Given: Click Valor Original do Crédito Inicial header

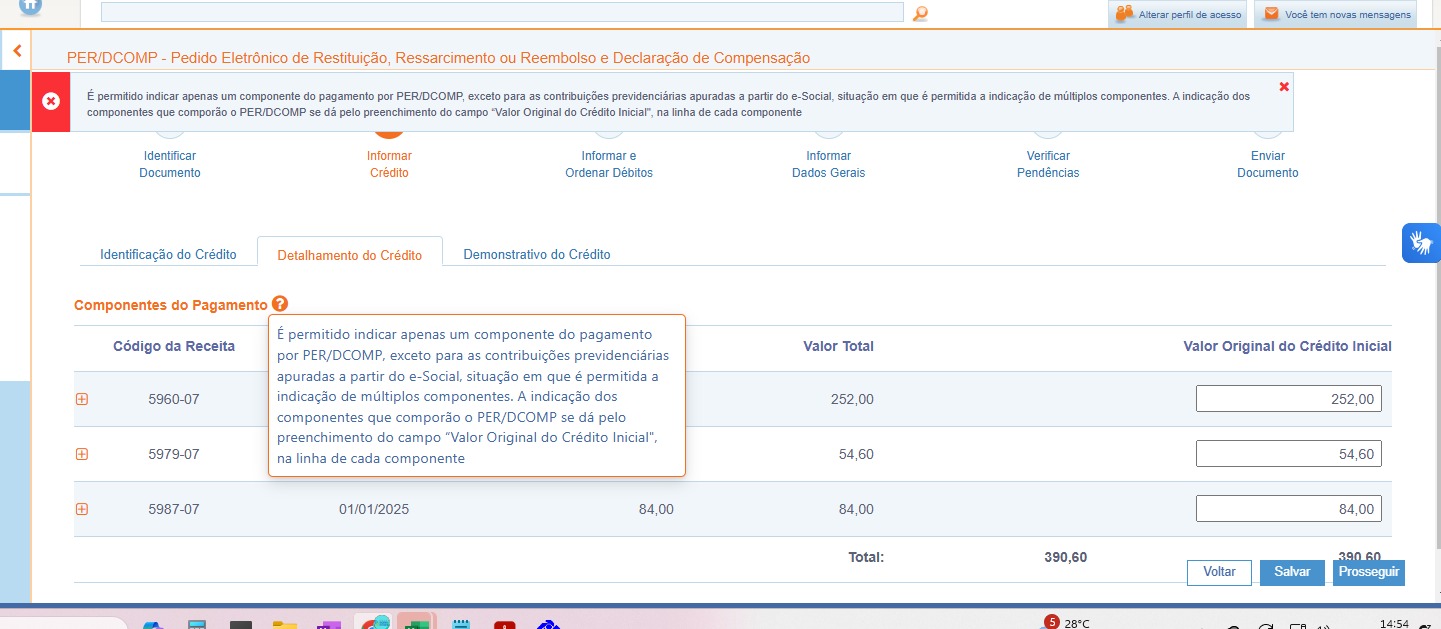Looking at the screenshot, I should [x=1287, y=346].
